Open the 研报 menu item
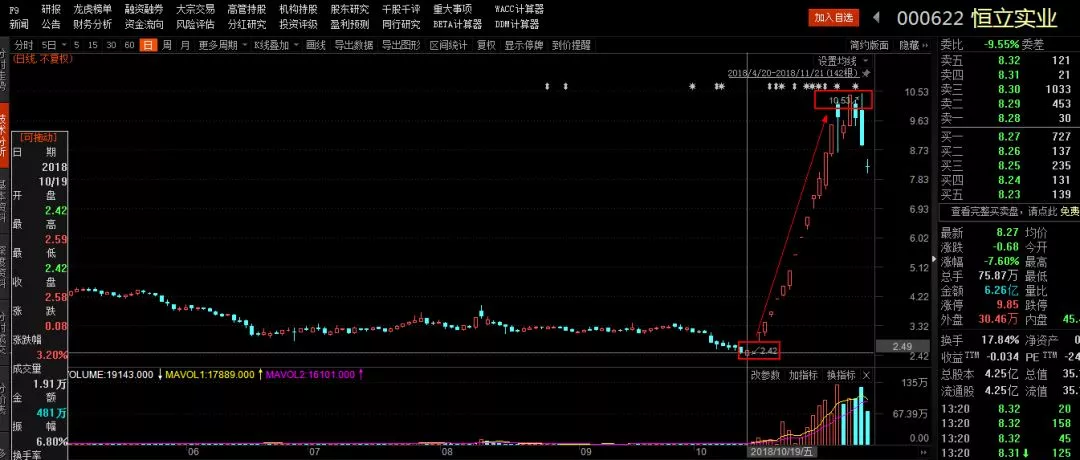Viewport: 1080px width, 460px height. click(x=50, y=10)
